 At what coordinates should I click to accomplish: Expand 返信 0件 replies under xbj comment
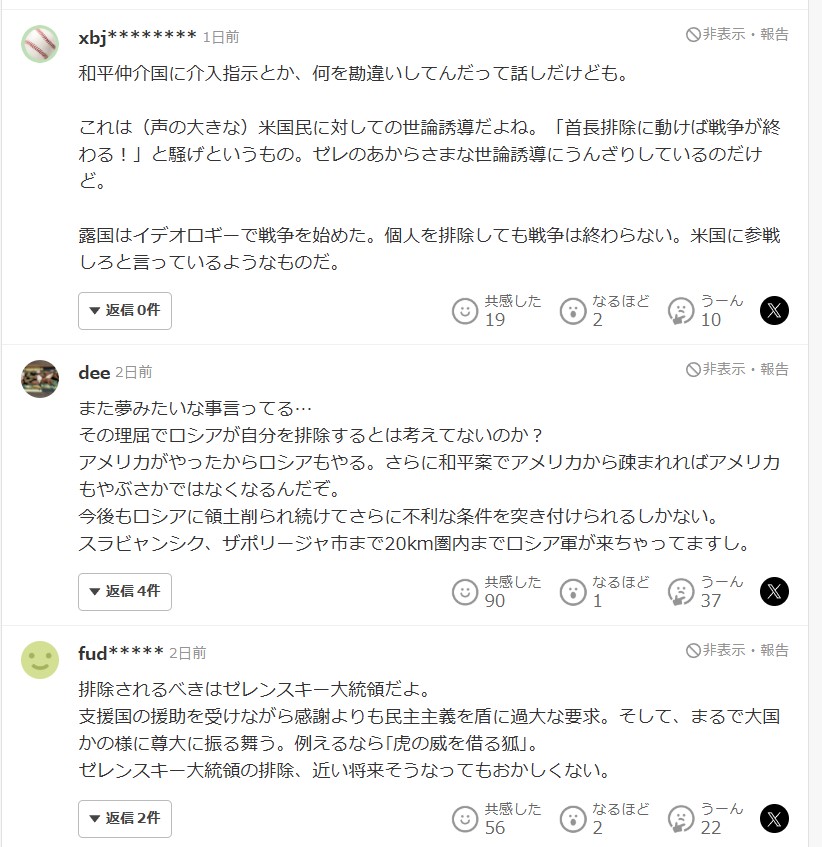125,311
